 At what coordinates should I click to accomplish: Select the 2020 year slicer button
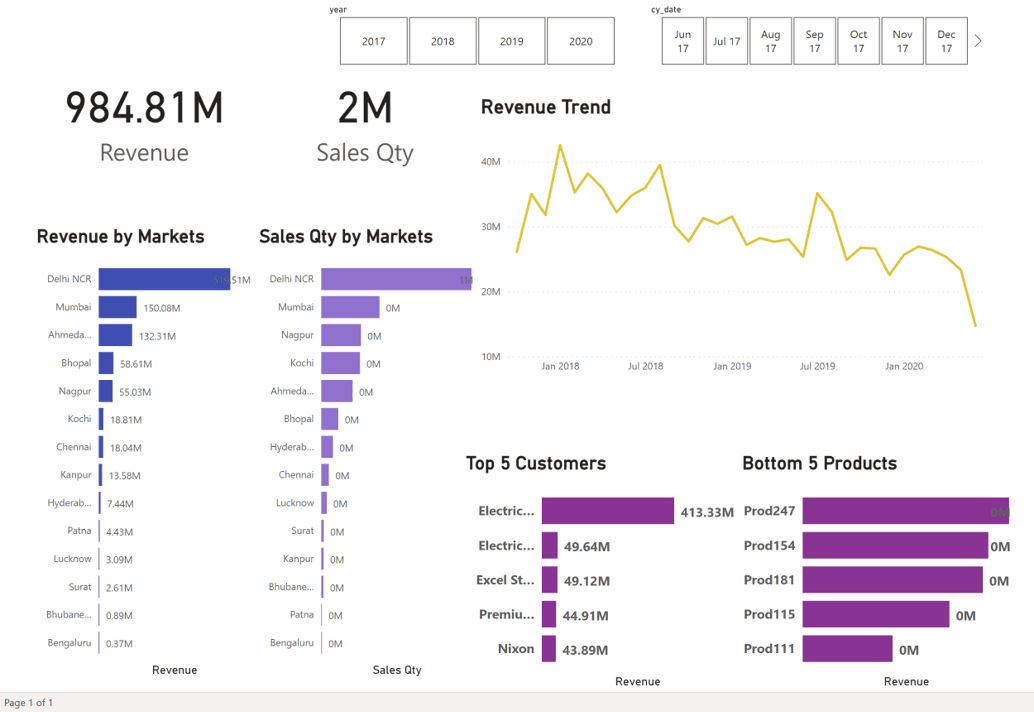[580, 40]
